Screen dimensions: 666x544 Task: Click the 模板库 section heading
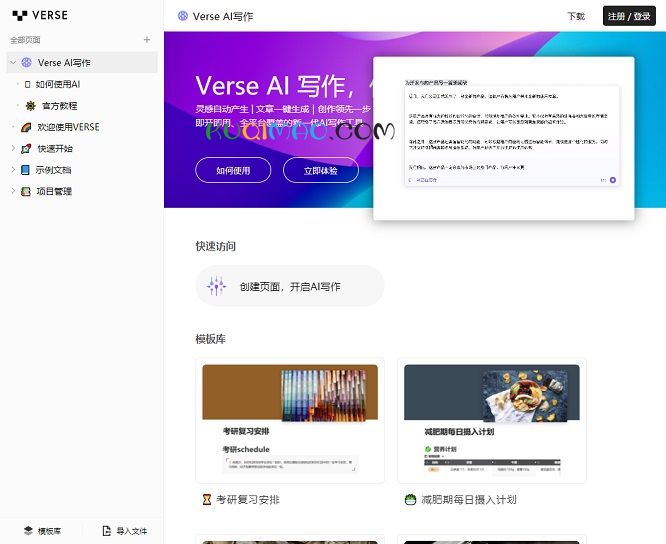[210, 339]
